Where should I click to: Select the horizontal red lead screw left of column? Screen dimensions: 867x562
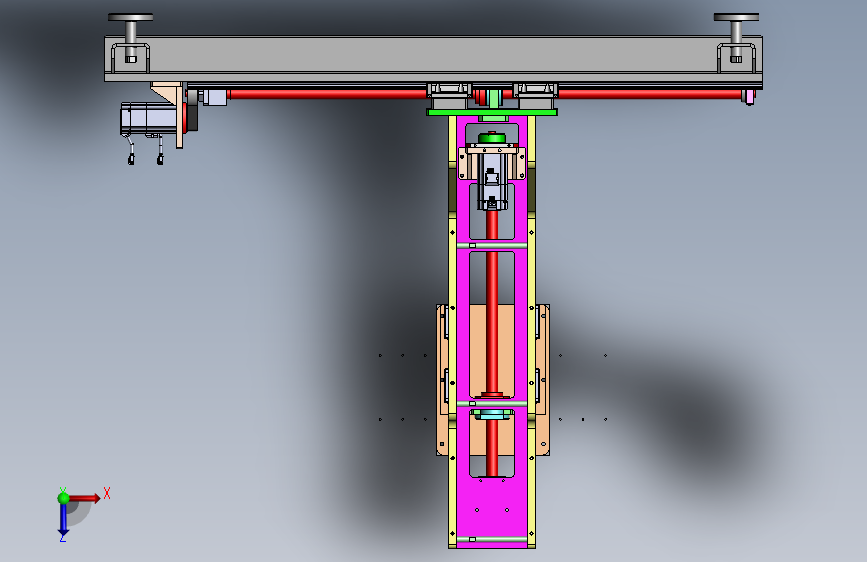327,94
